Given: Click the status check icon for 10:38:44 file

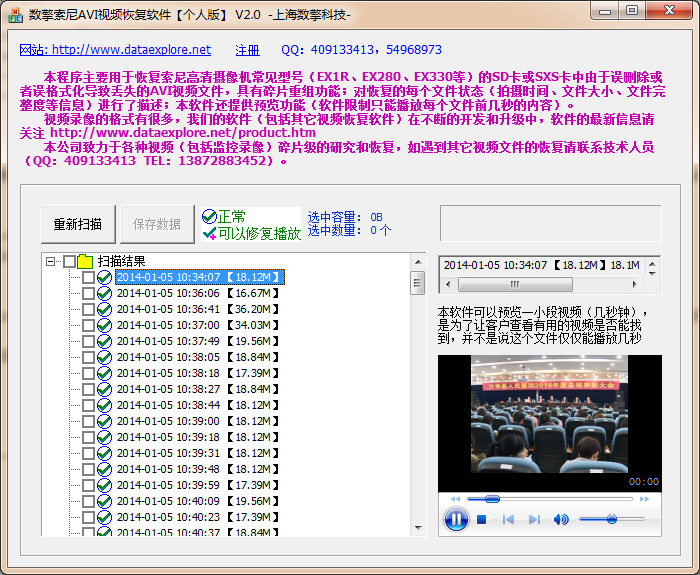Looking at the screenshot, I should 104,405.
